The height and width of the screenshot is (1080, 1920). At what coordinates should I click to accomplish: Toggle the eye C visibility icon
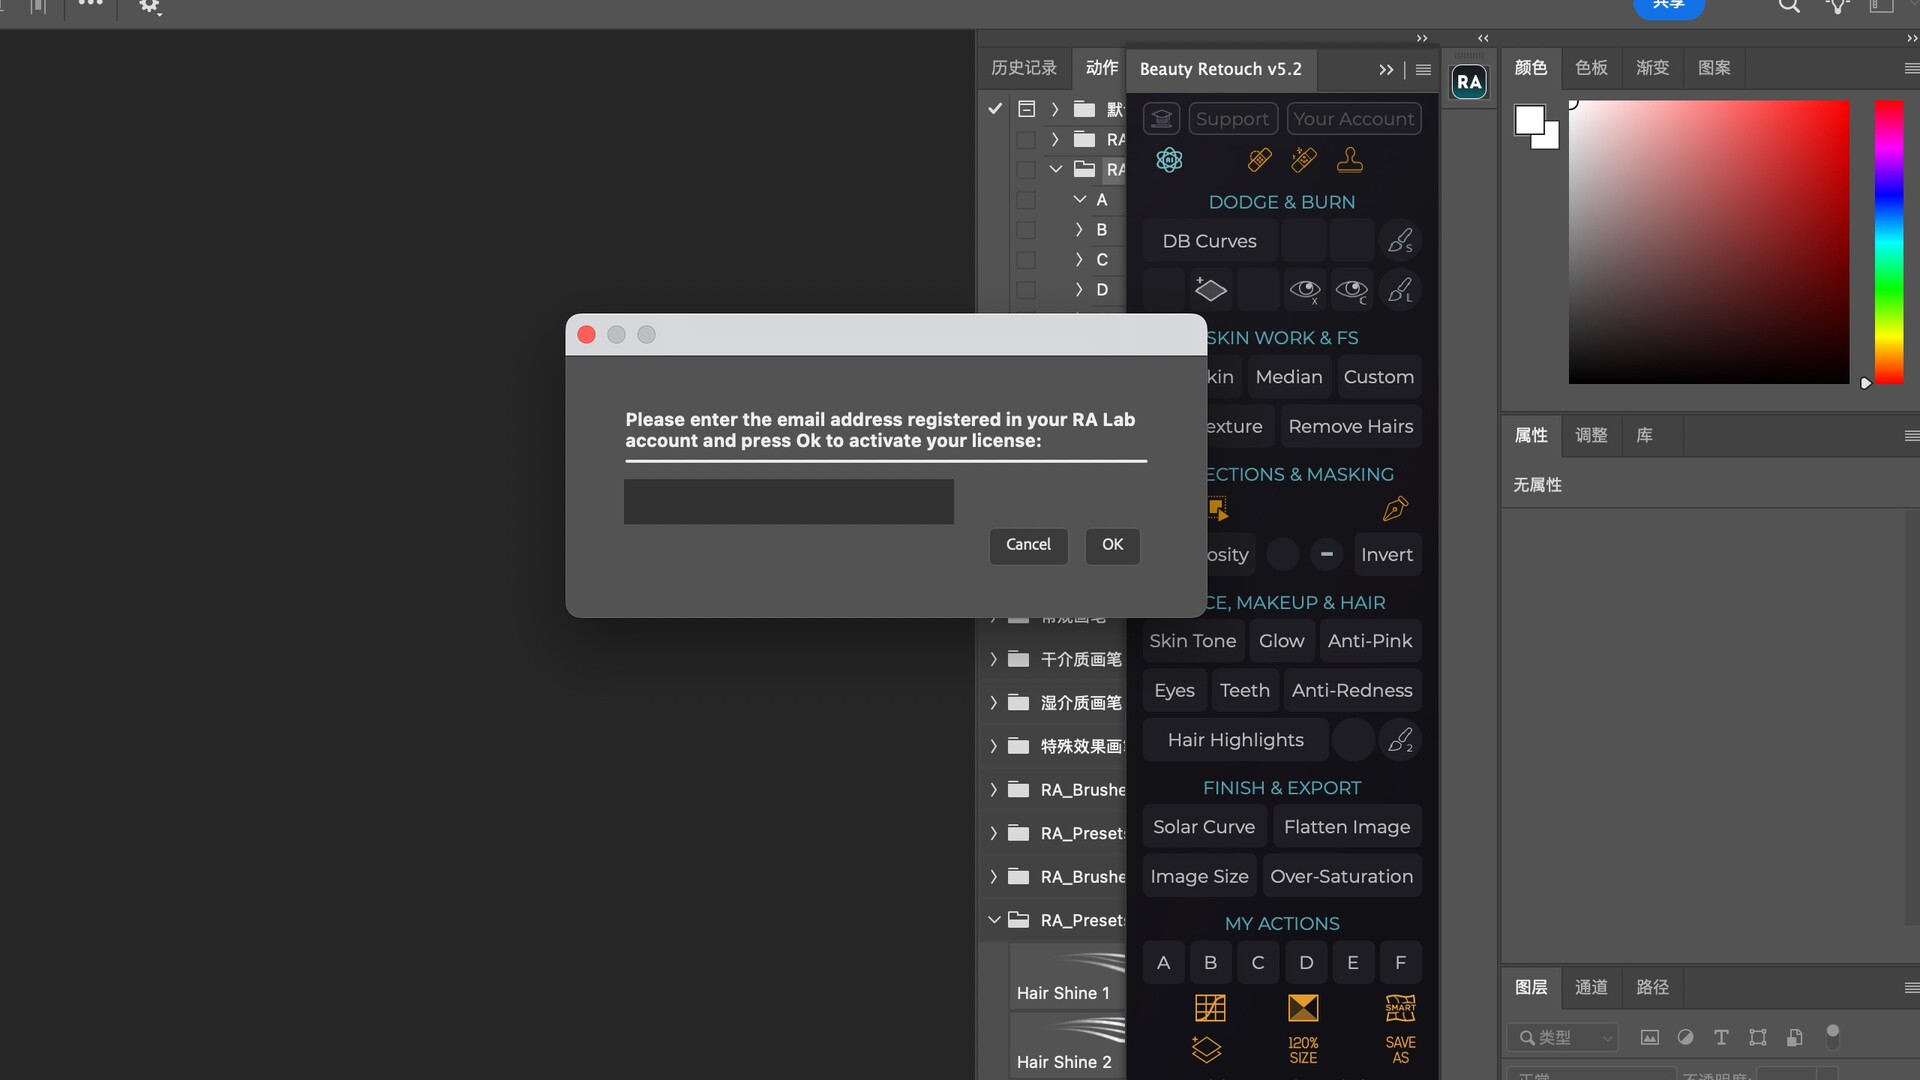tap(1352, 290)
